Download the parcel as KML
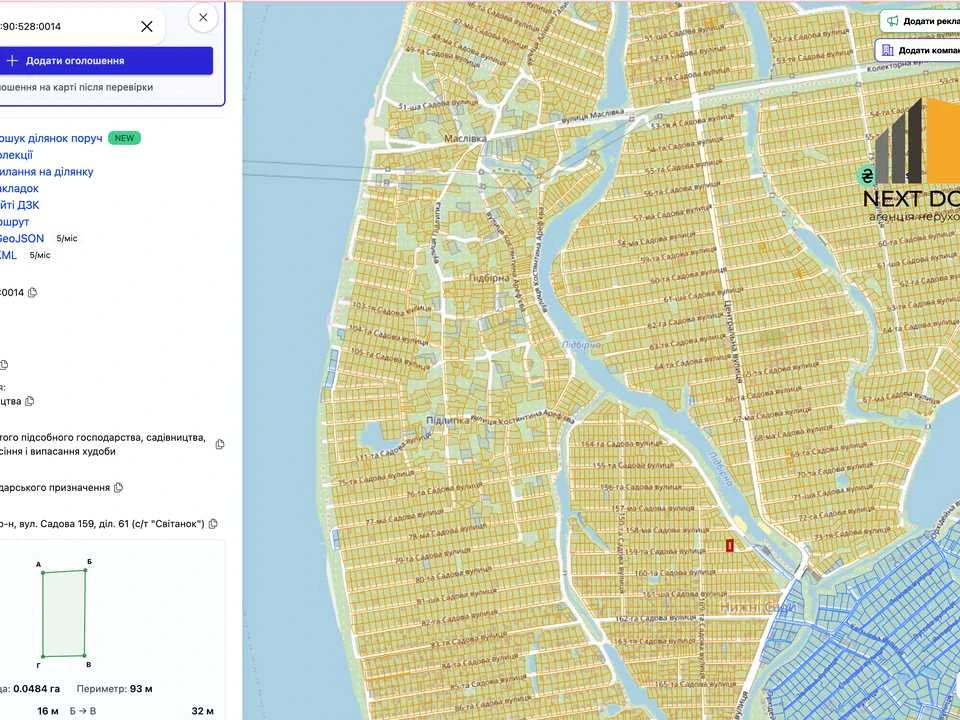Image resolution: width=960 pixels, height=720 pixels. (9, 255)
